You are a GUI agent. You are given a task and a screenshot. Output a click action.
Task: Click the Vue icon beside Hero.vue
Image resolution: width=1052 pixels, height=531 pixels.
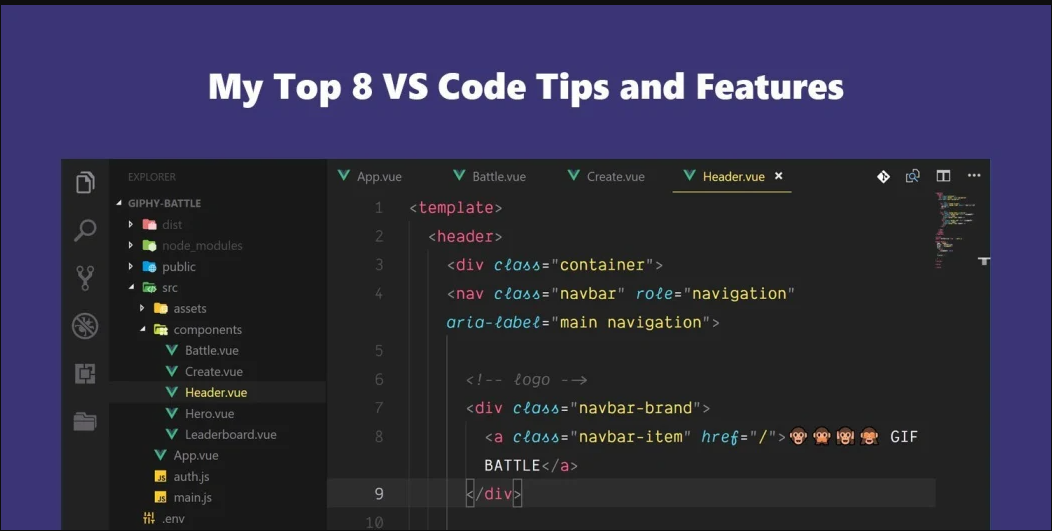(172, 413)
